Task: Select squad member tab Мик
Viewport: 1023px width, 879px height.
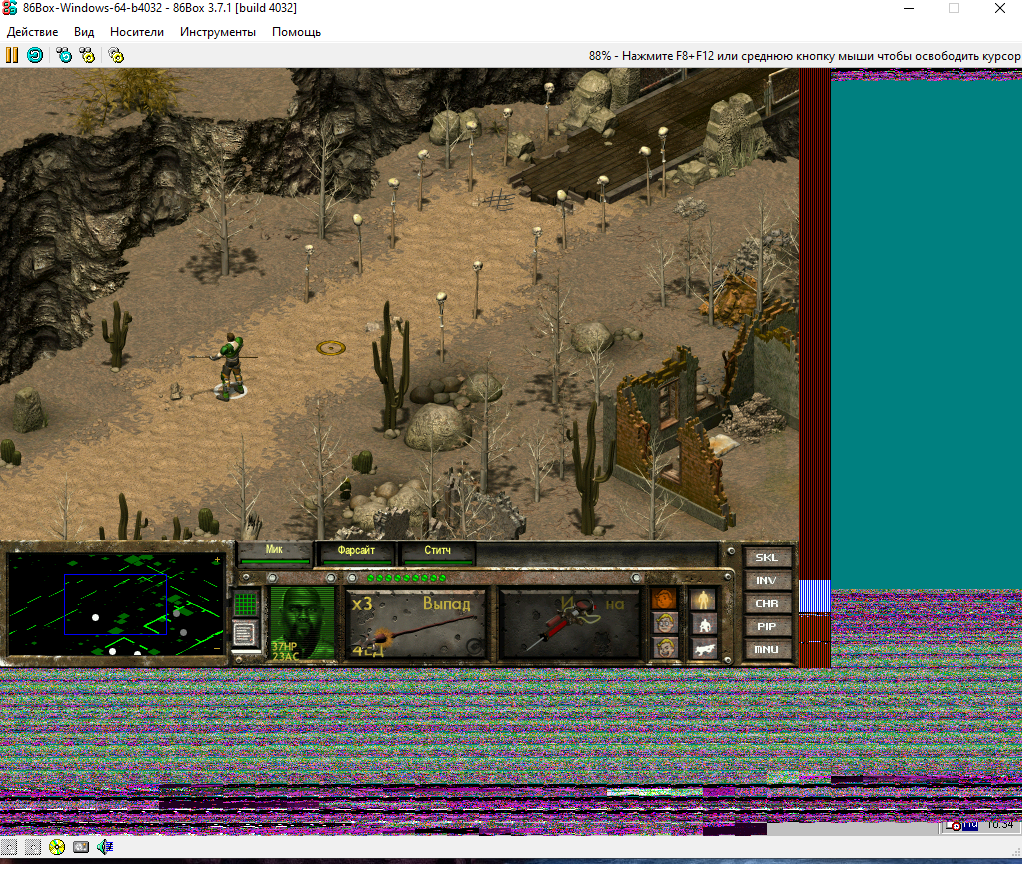Action: click(x=275, y=552)
